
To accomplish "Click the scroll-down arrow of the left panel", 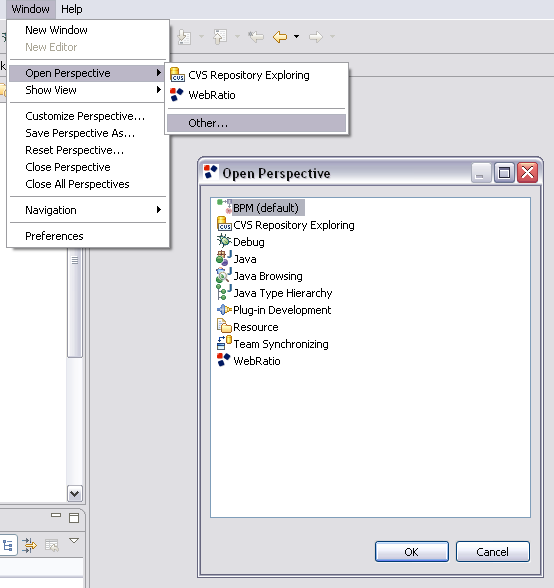I will point(75,494).
